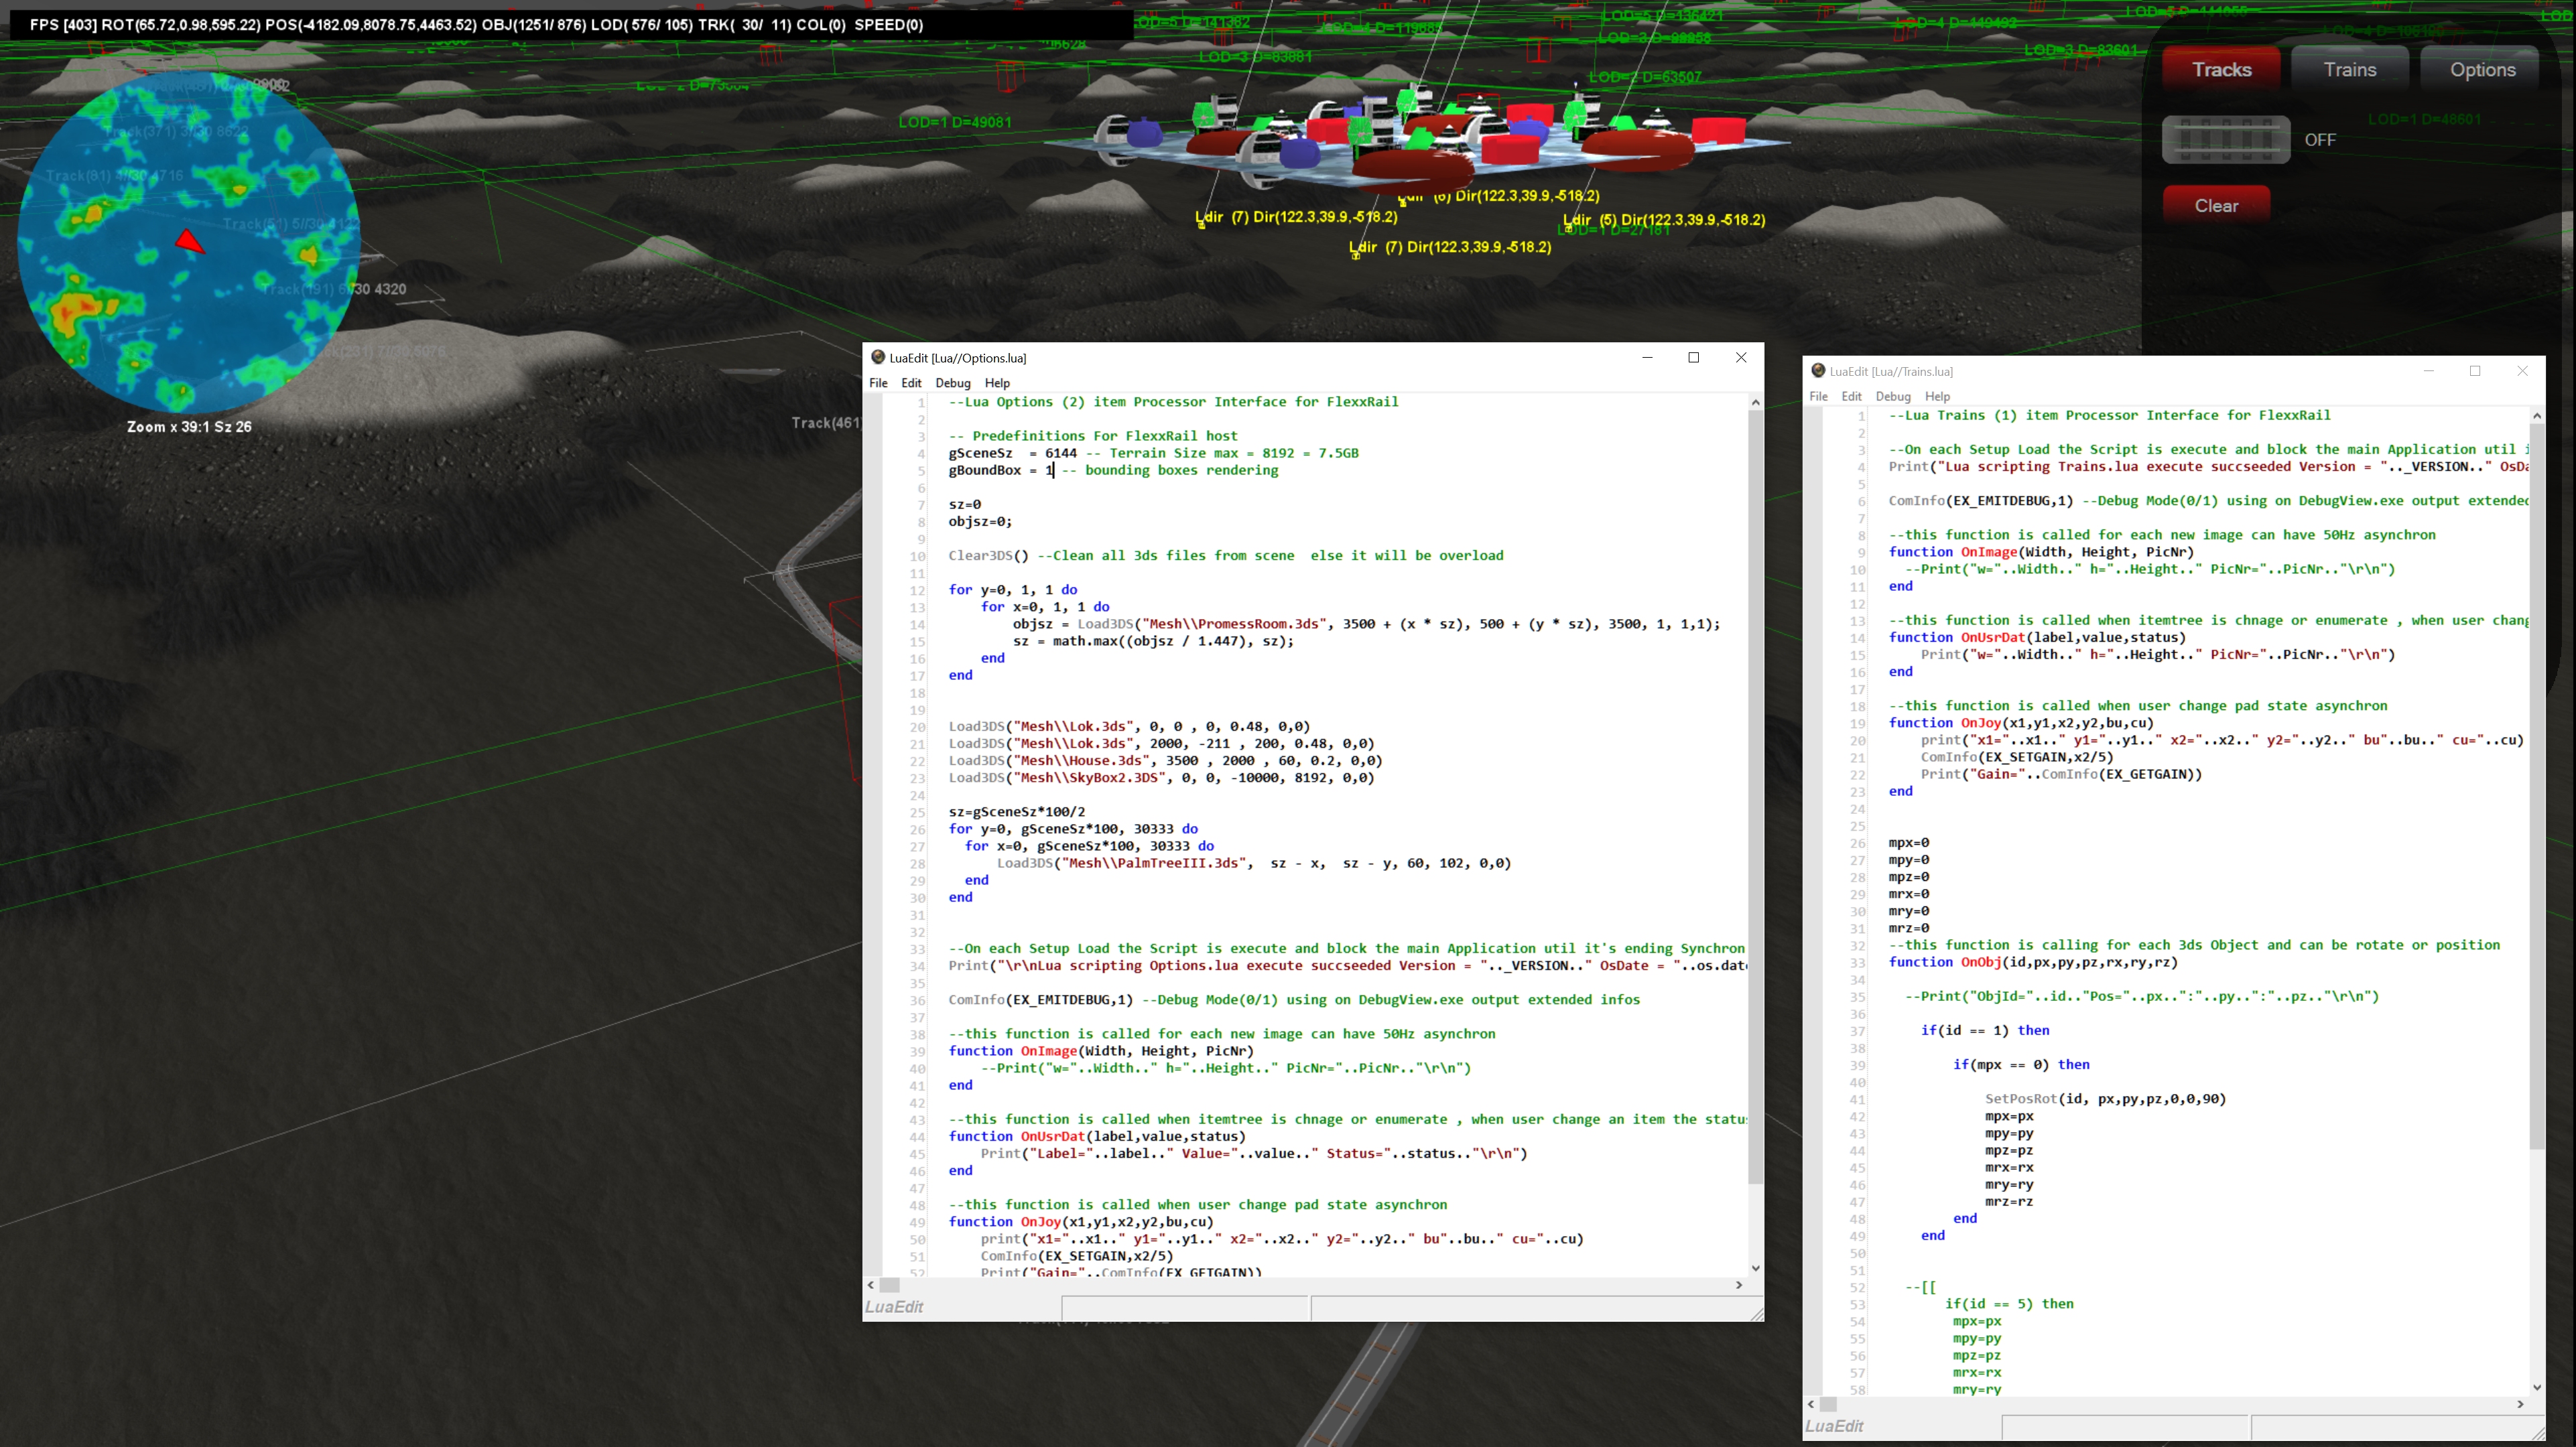Screen dimensions: 2576x1447
Task: Click function OnObj line in Trains.lua
Action: click(x=2033, y=962)
